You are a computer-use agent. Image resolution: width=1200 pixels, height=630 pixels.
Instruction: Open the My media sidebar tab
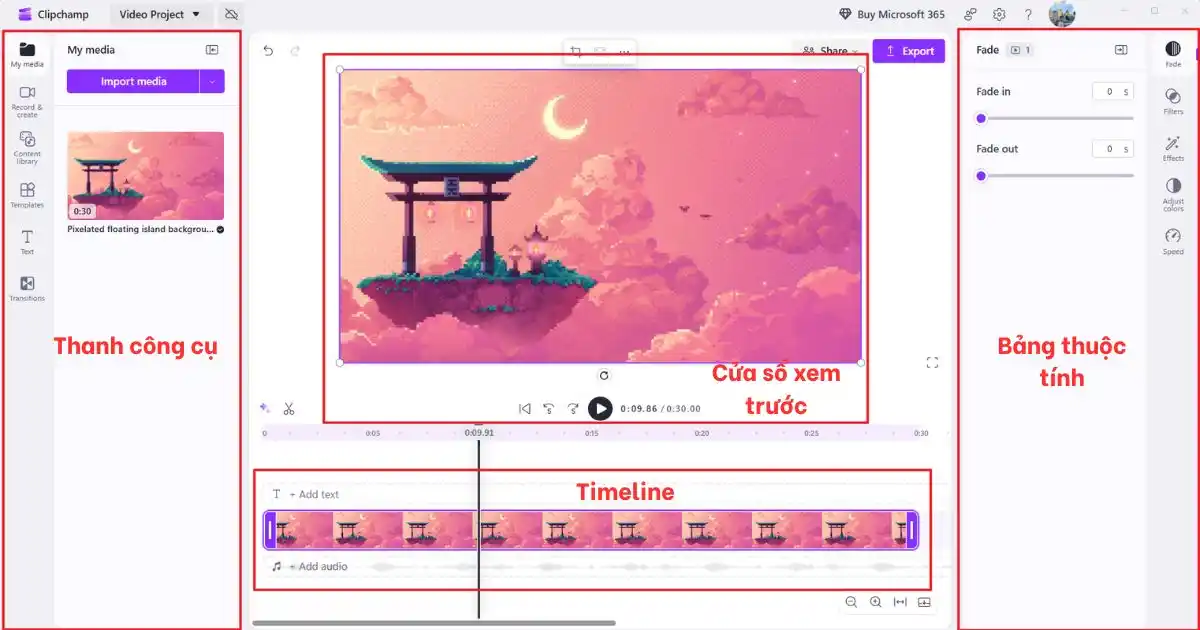point(27,54)
